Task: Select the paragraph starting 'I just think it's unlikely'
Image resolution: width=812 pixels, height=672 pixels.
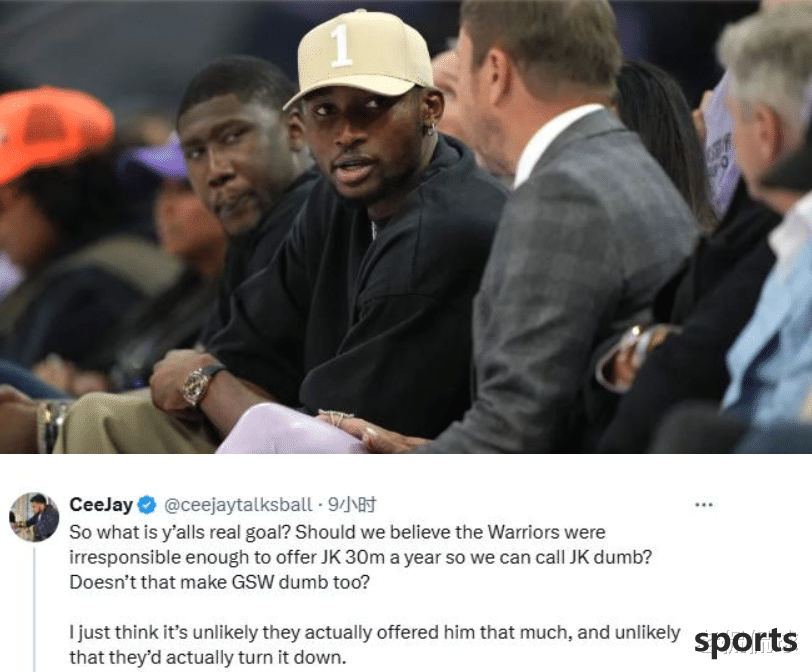Action: [375, 645]
